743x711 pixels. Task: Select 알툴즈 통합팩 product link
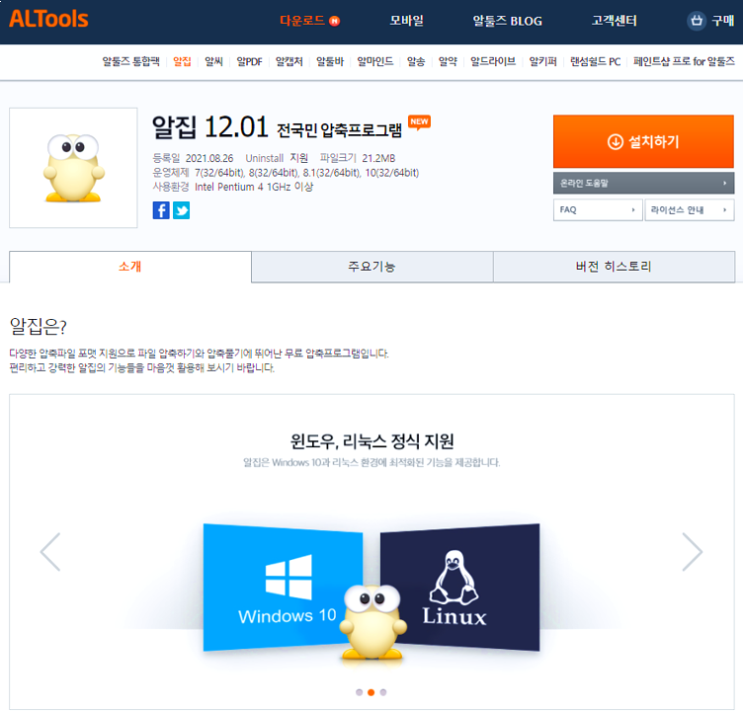point(131,62)
